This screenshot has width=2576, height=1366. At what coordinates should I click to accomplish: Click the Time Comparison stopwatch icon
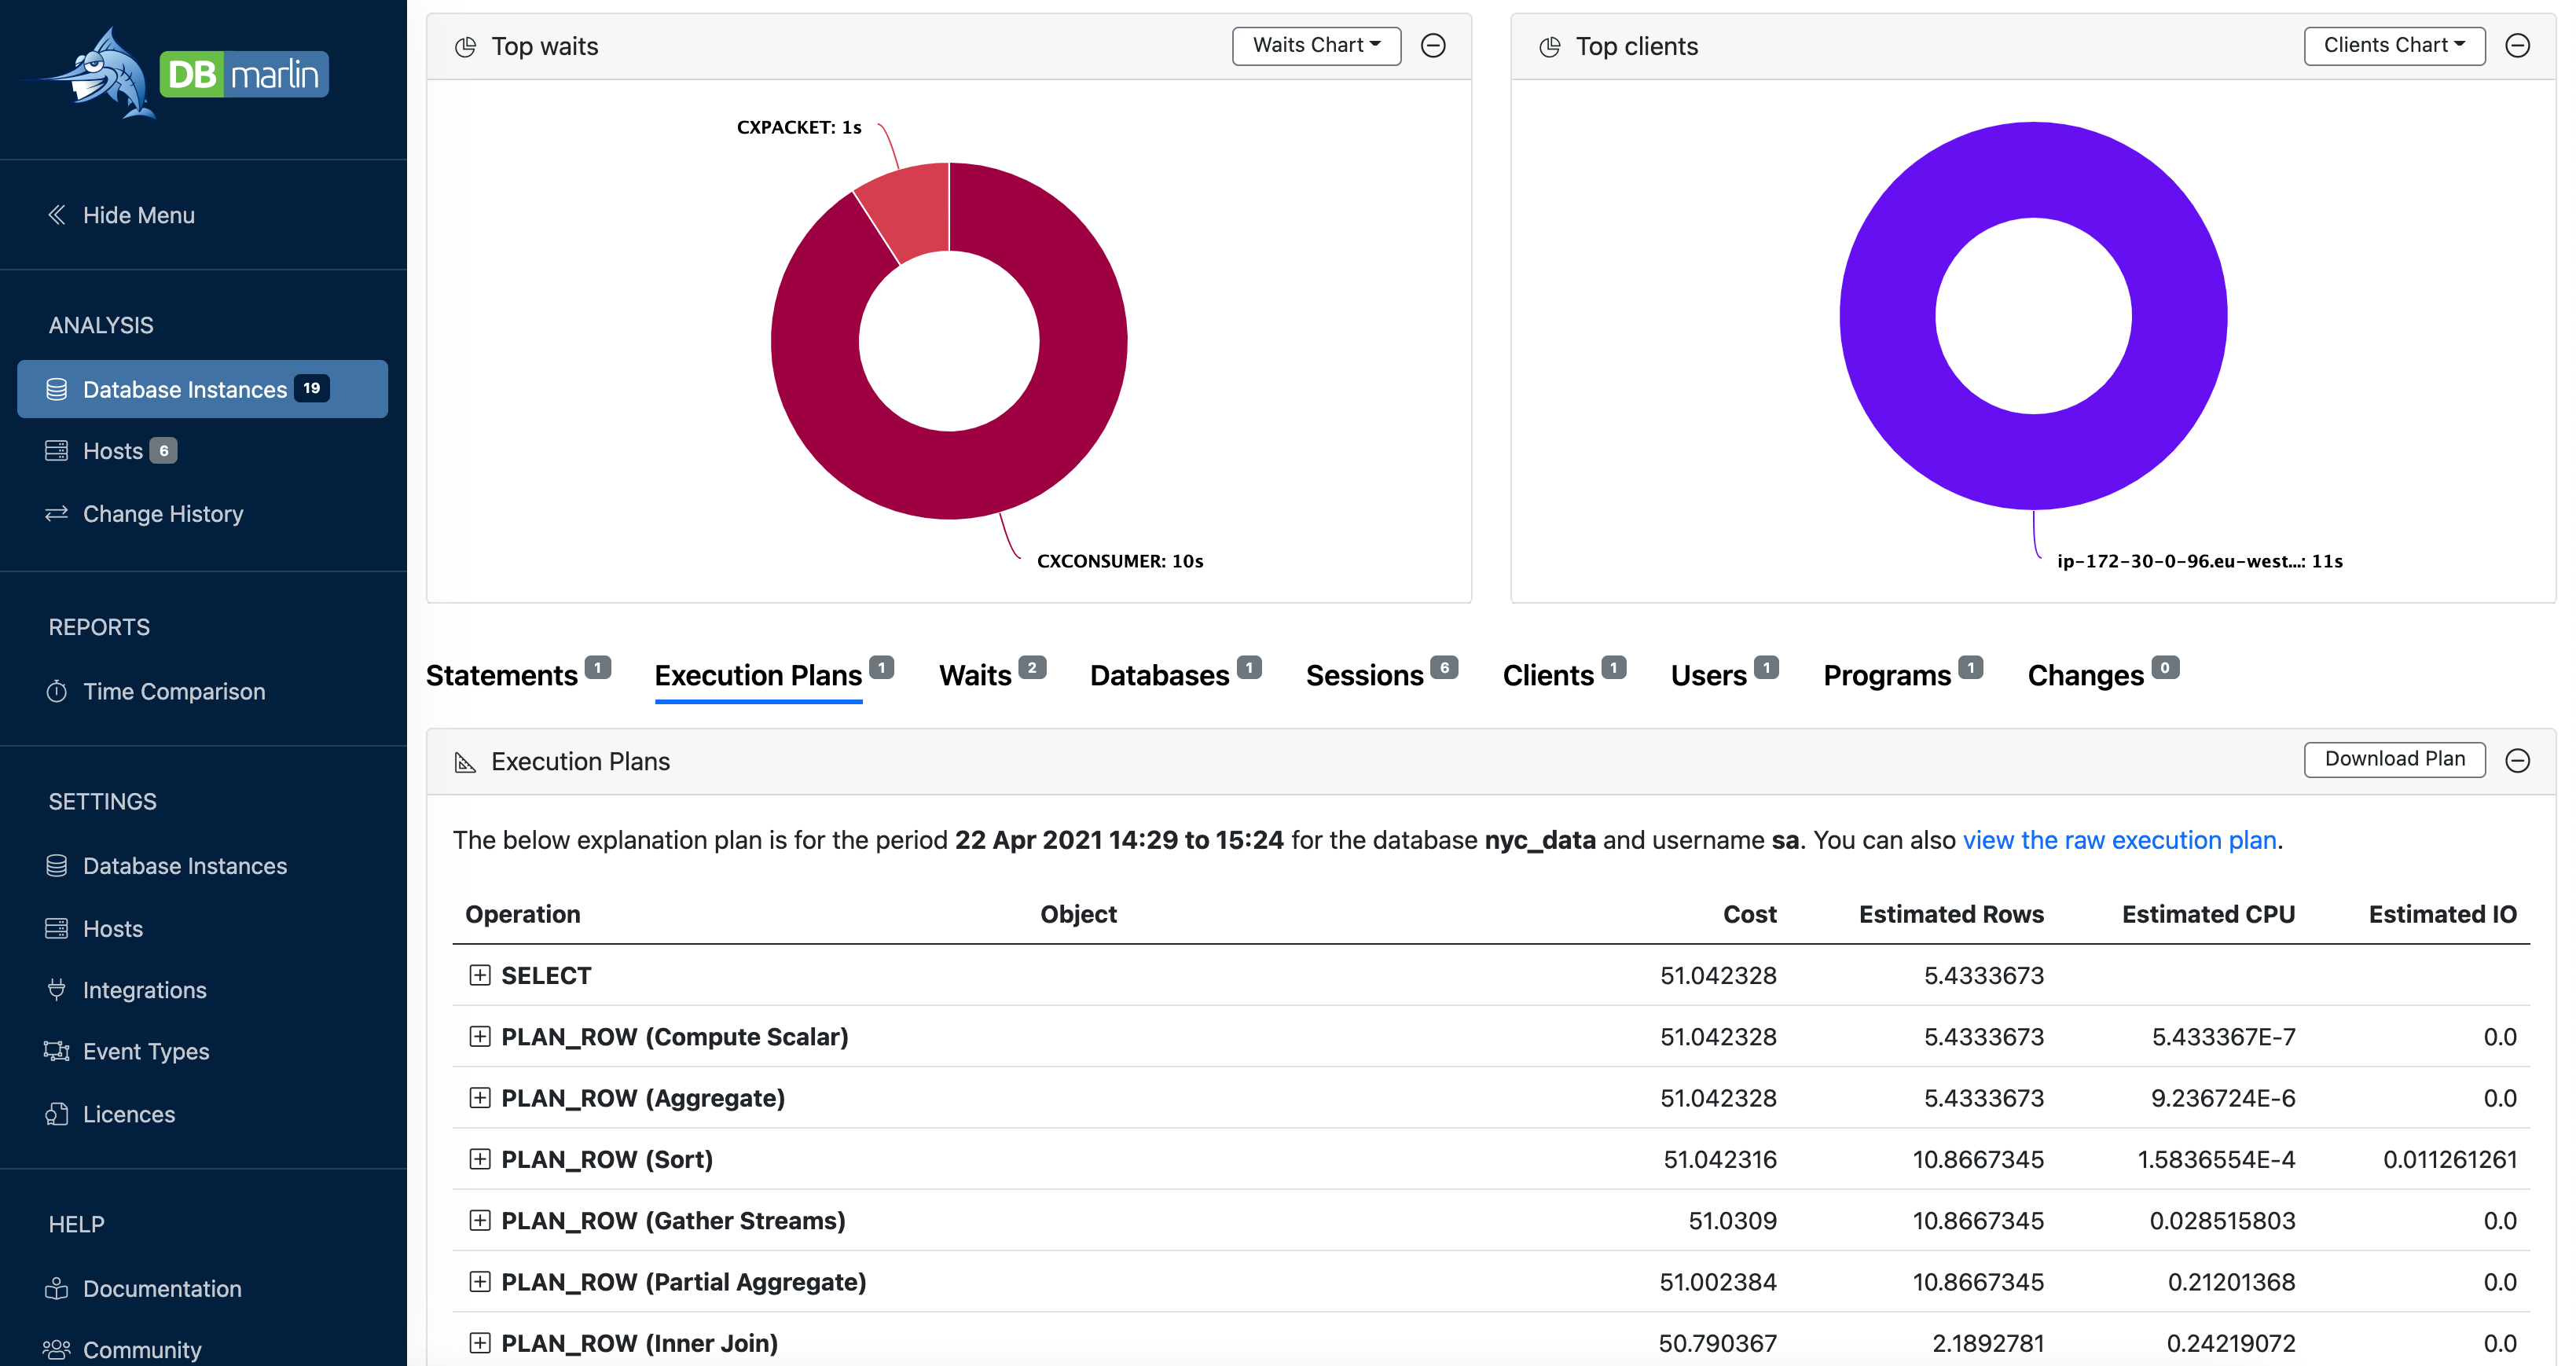tap(57, 691)
